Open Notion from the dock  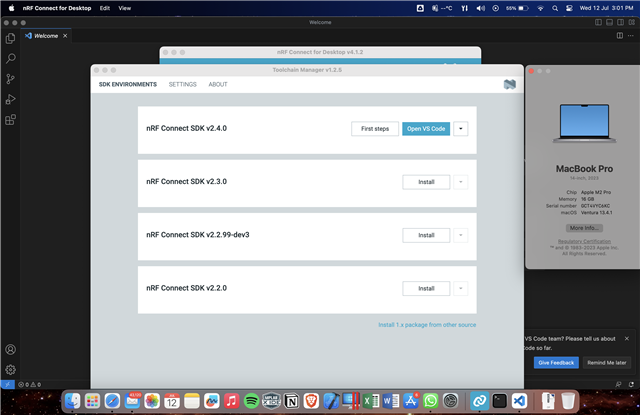[291, 401]
